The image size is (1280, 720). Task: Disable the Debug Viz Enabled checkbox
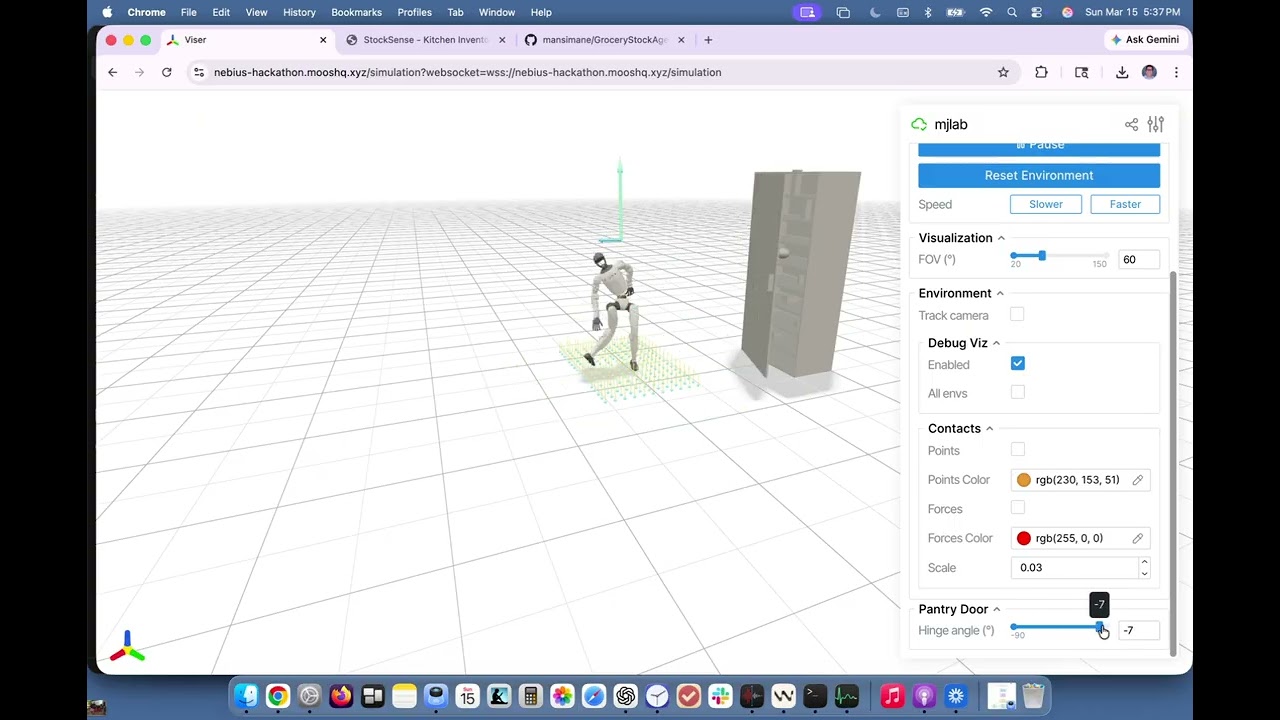(x=1017, y=364)
